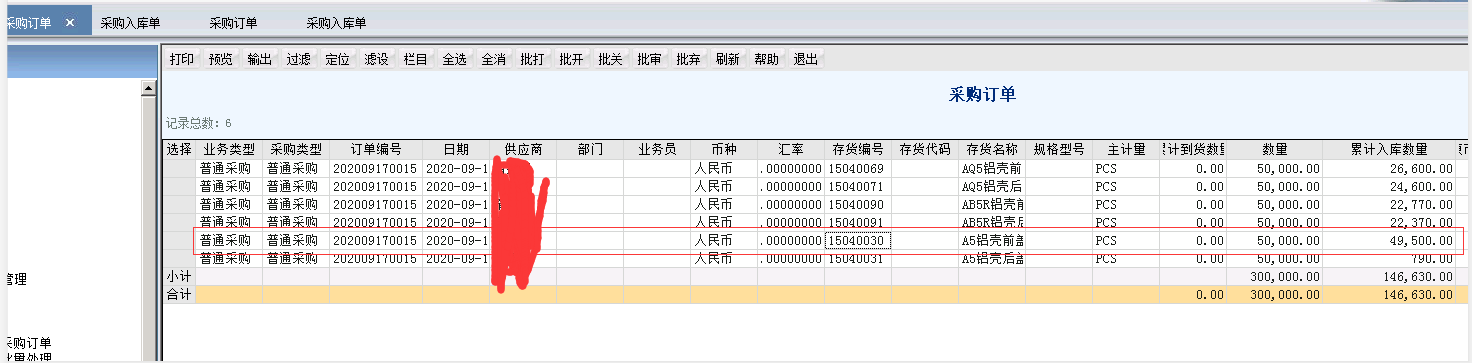Refresh the list with 刷新
1472x363 pixels.
click(728, 60)
